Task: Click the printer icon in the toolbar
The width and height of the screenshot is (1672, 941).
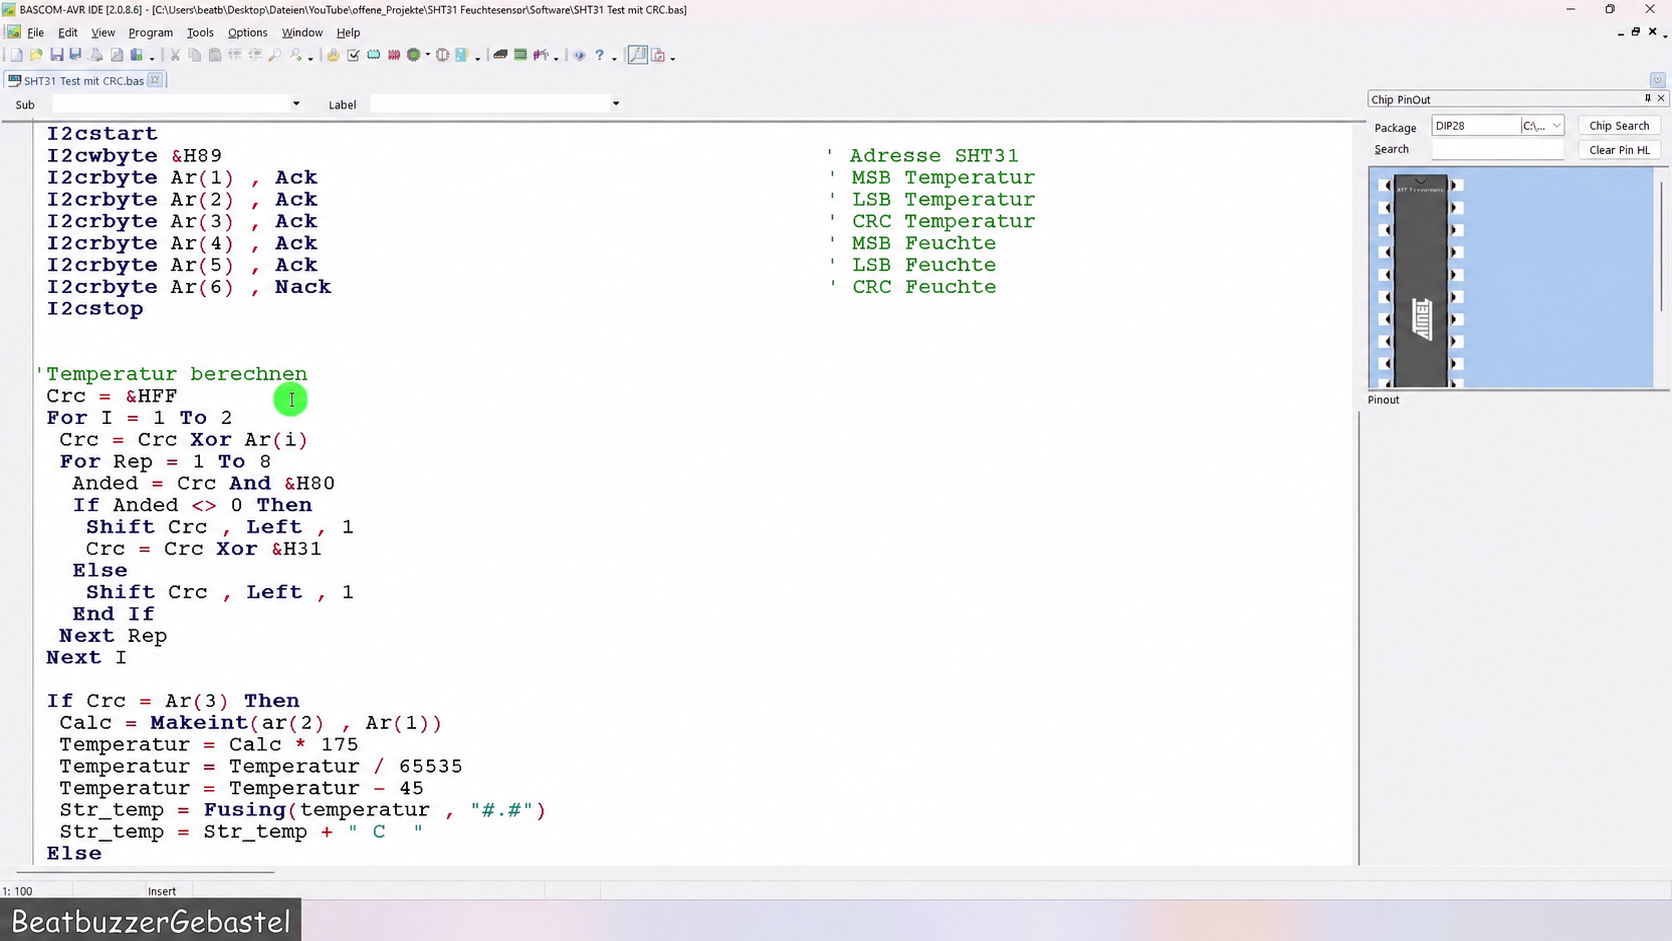Action: coord(97,56)
